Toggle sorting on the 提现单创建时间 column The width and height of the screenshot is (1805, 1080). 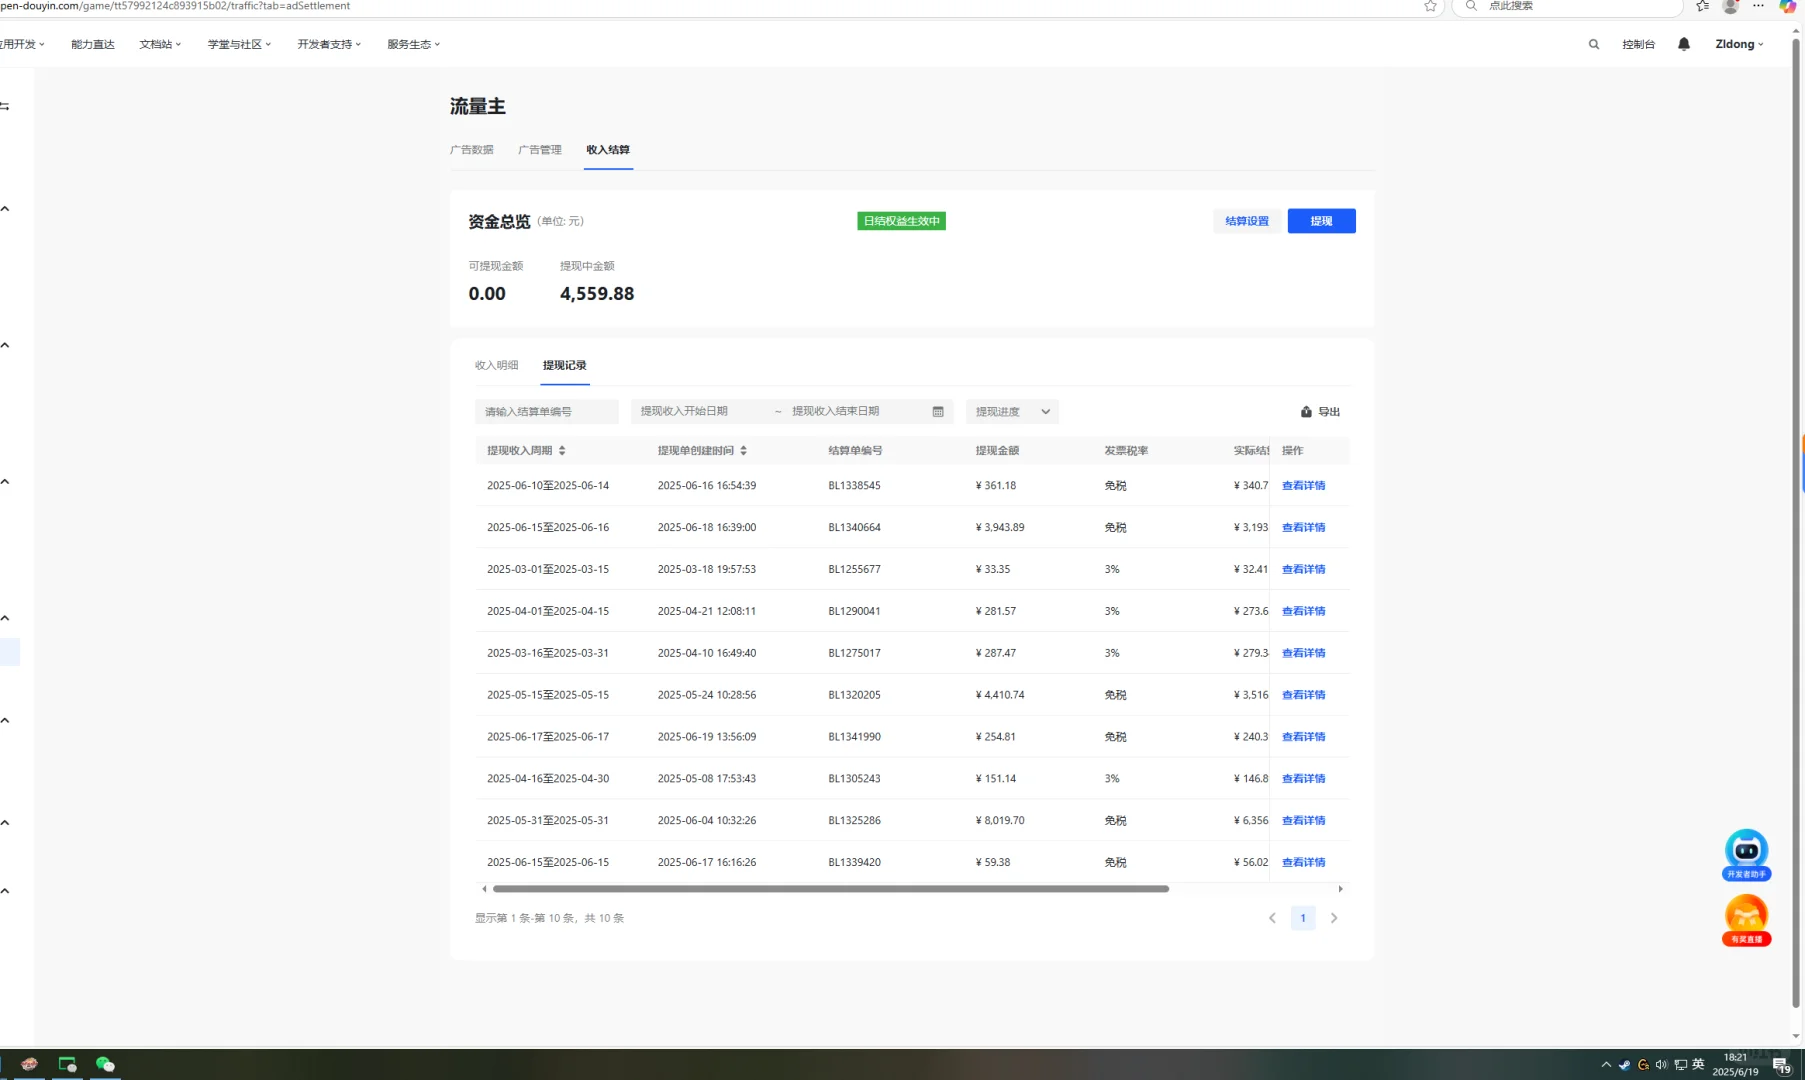(x=744, y=450)
